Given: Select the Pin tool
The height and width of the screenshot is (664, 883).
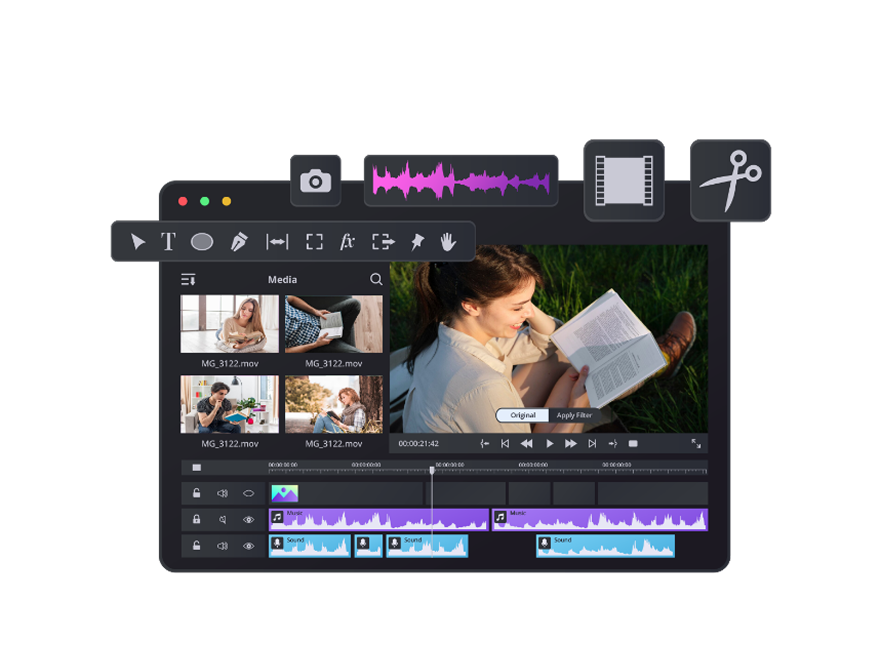Looking at the screenshot, I should [417, 241].
